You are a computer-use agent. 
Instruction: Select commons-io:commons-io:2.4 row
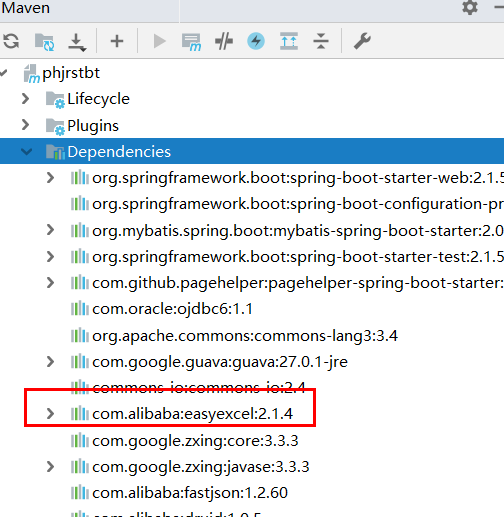252,387
